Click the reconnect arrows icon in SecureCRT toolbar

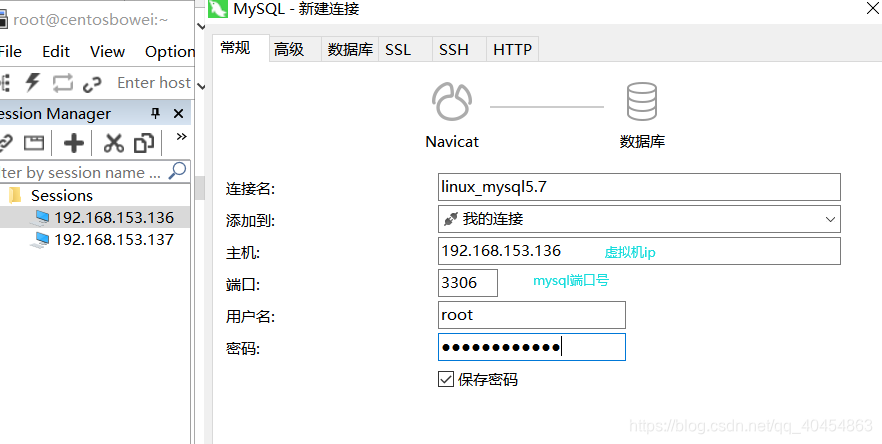click(x=62, y=83)
